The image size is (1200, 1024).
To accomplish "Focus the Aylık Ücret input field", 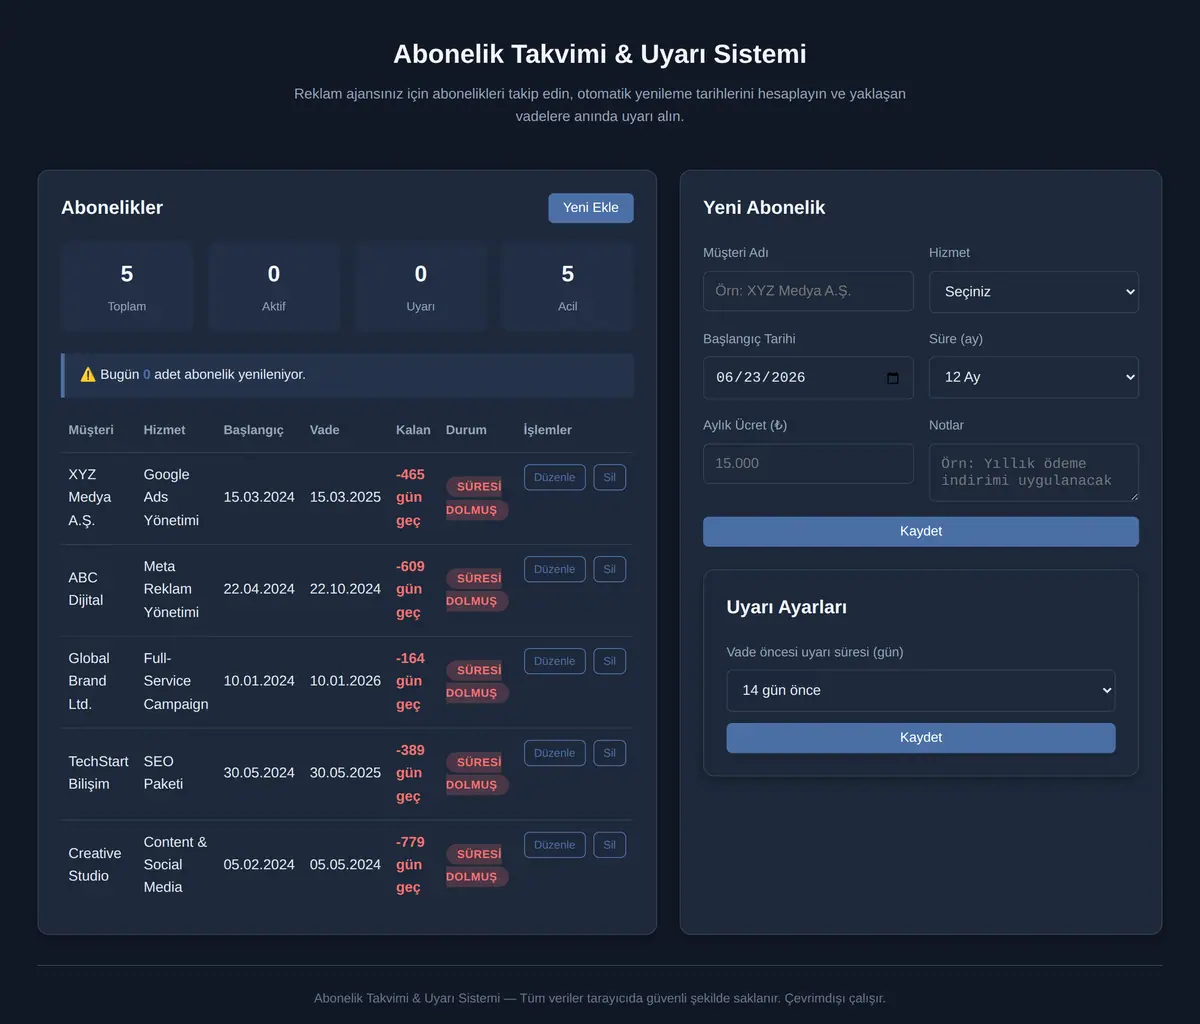I will [x=808, y=464].
